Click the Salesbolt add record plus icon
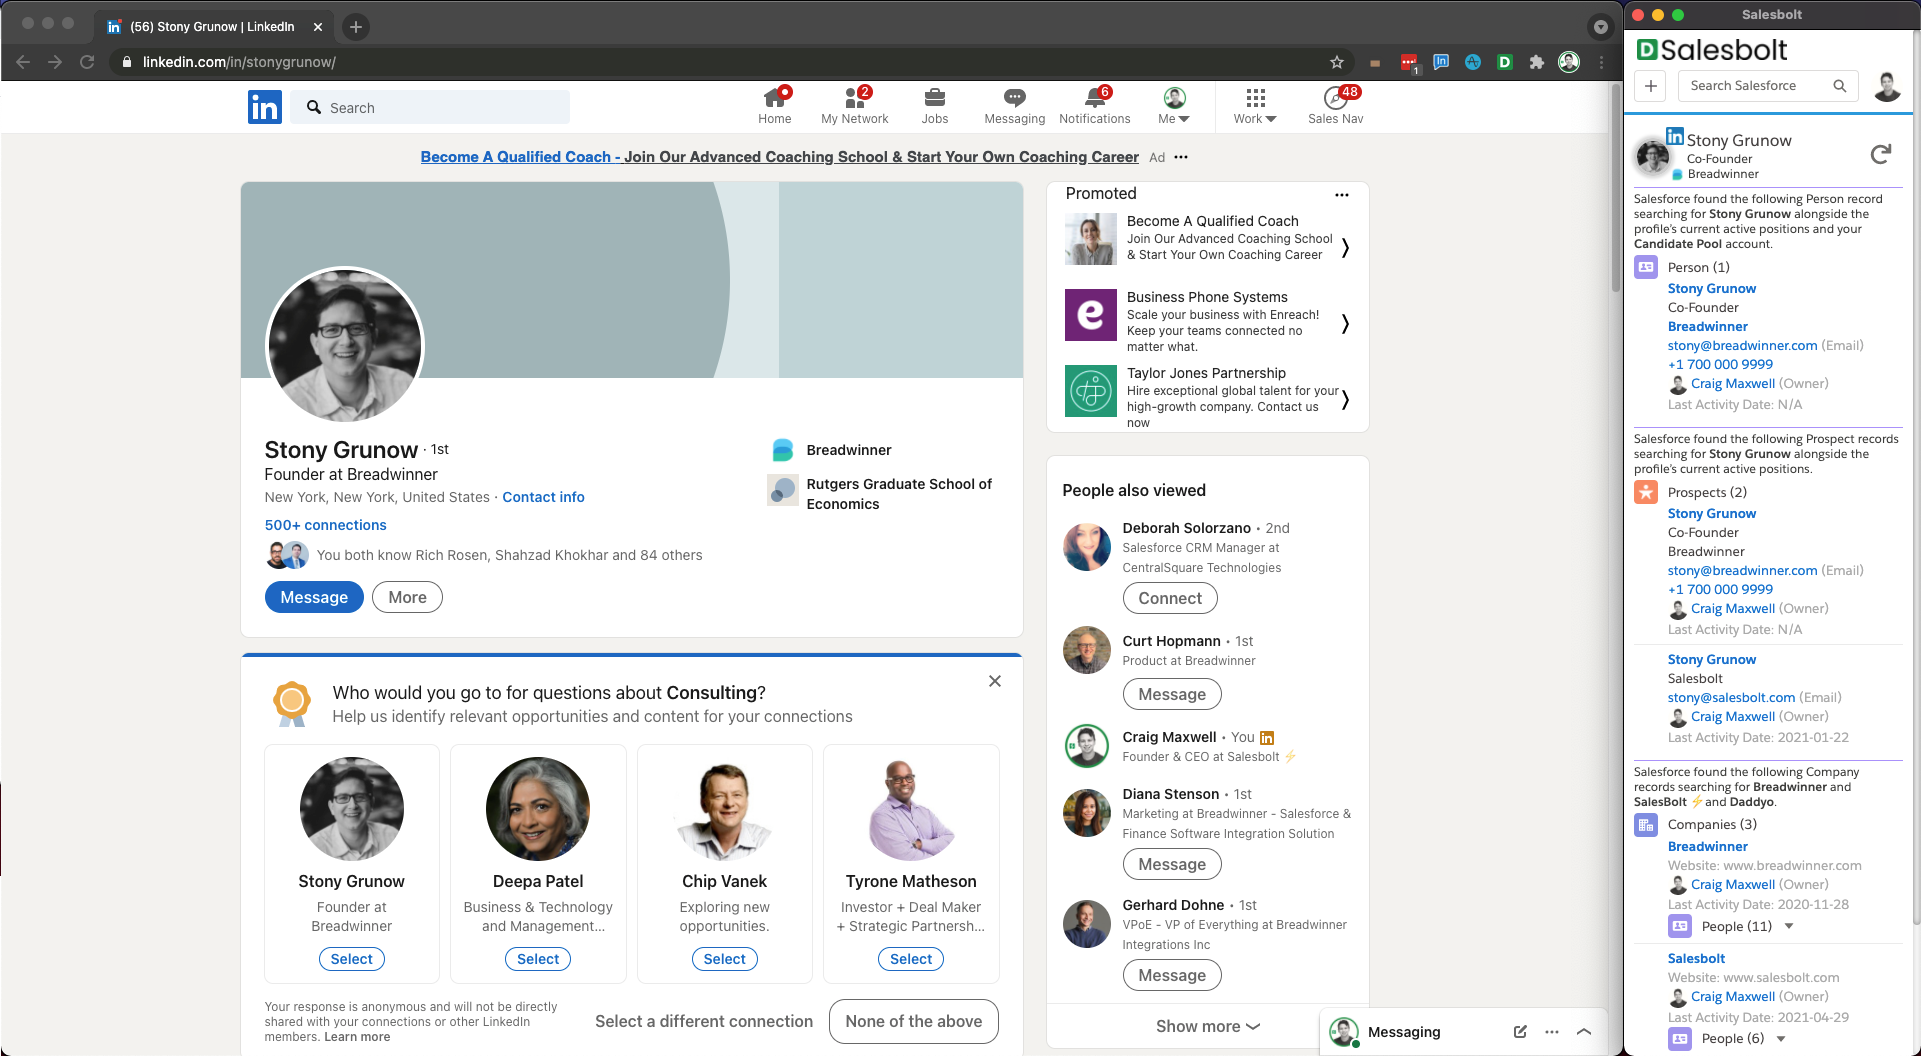The width and height of the screenshot is (1921, 1056). coord(1650,86)
